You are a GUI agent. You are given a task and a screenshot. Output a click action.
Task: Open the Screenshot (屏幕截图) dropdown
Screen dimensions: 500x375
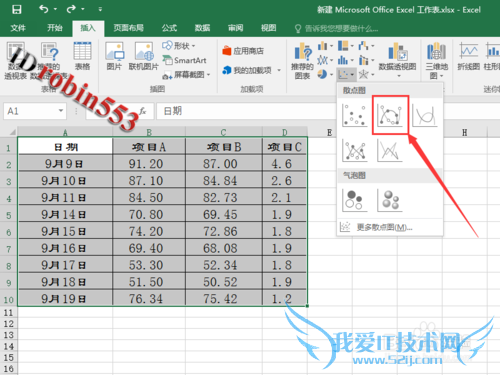coord(186,75)
